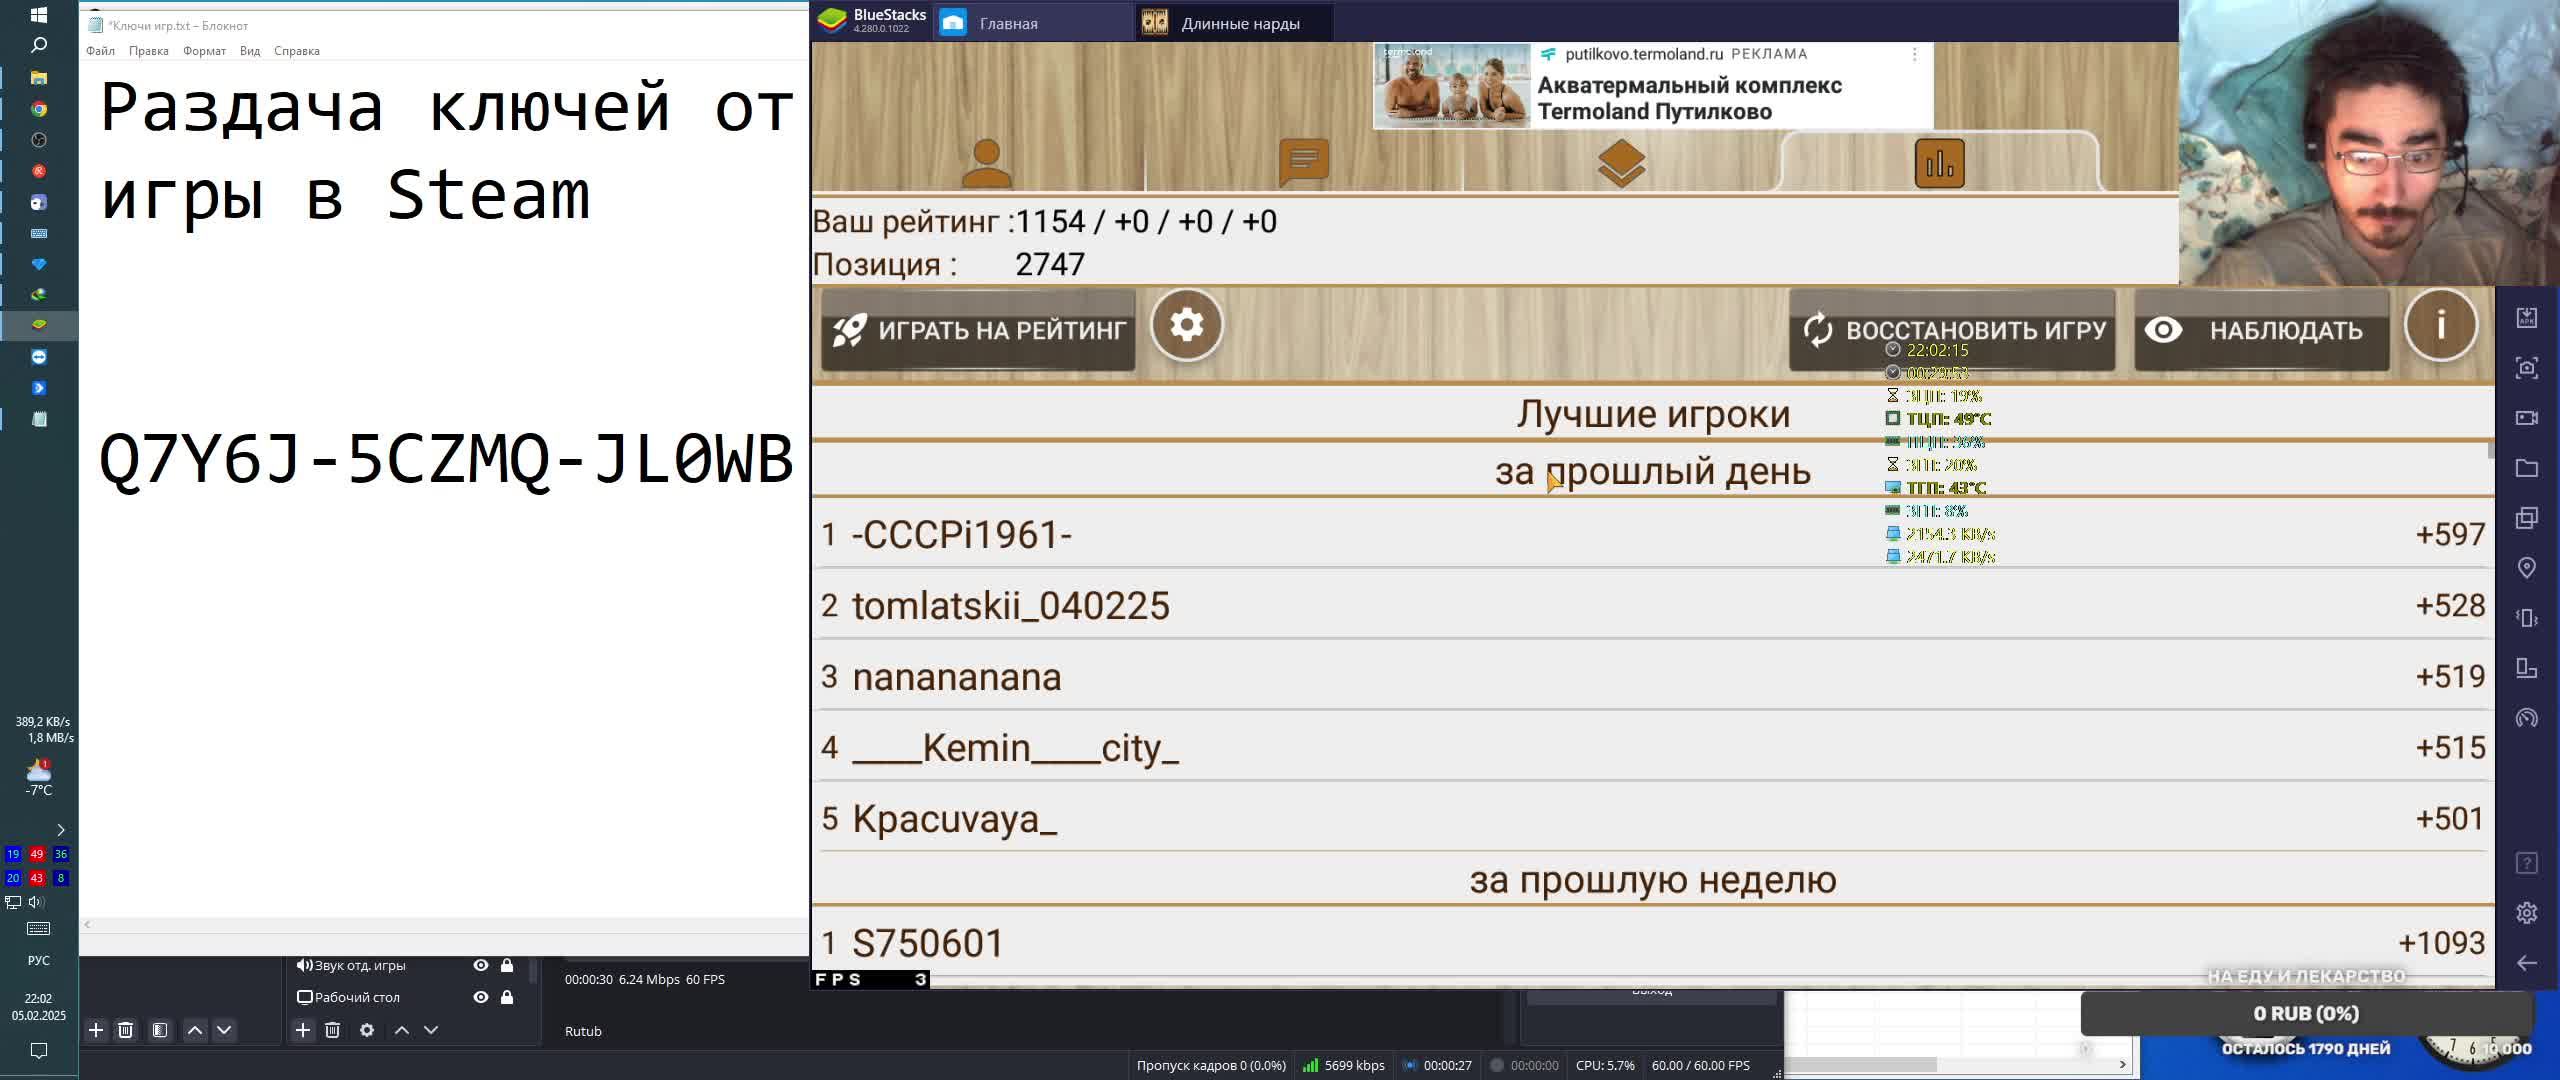Toggle visibility of 'Рабочий стол' source
2560x1080 pixels.
pyautogui.click(x=481, y=997)
